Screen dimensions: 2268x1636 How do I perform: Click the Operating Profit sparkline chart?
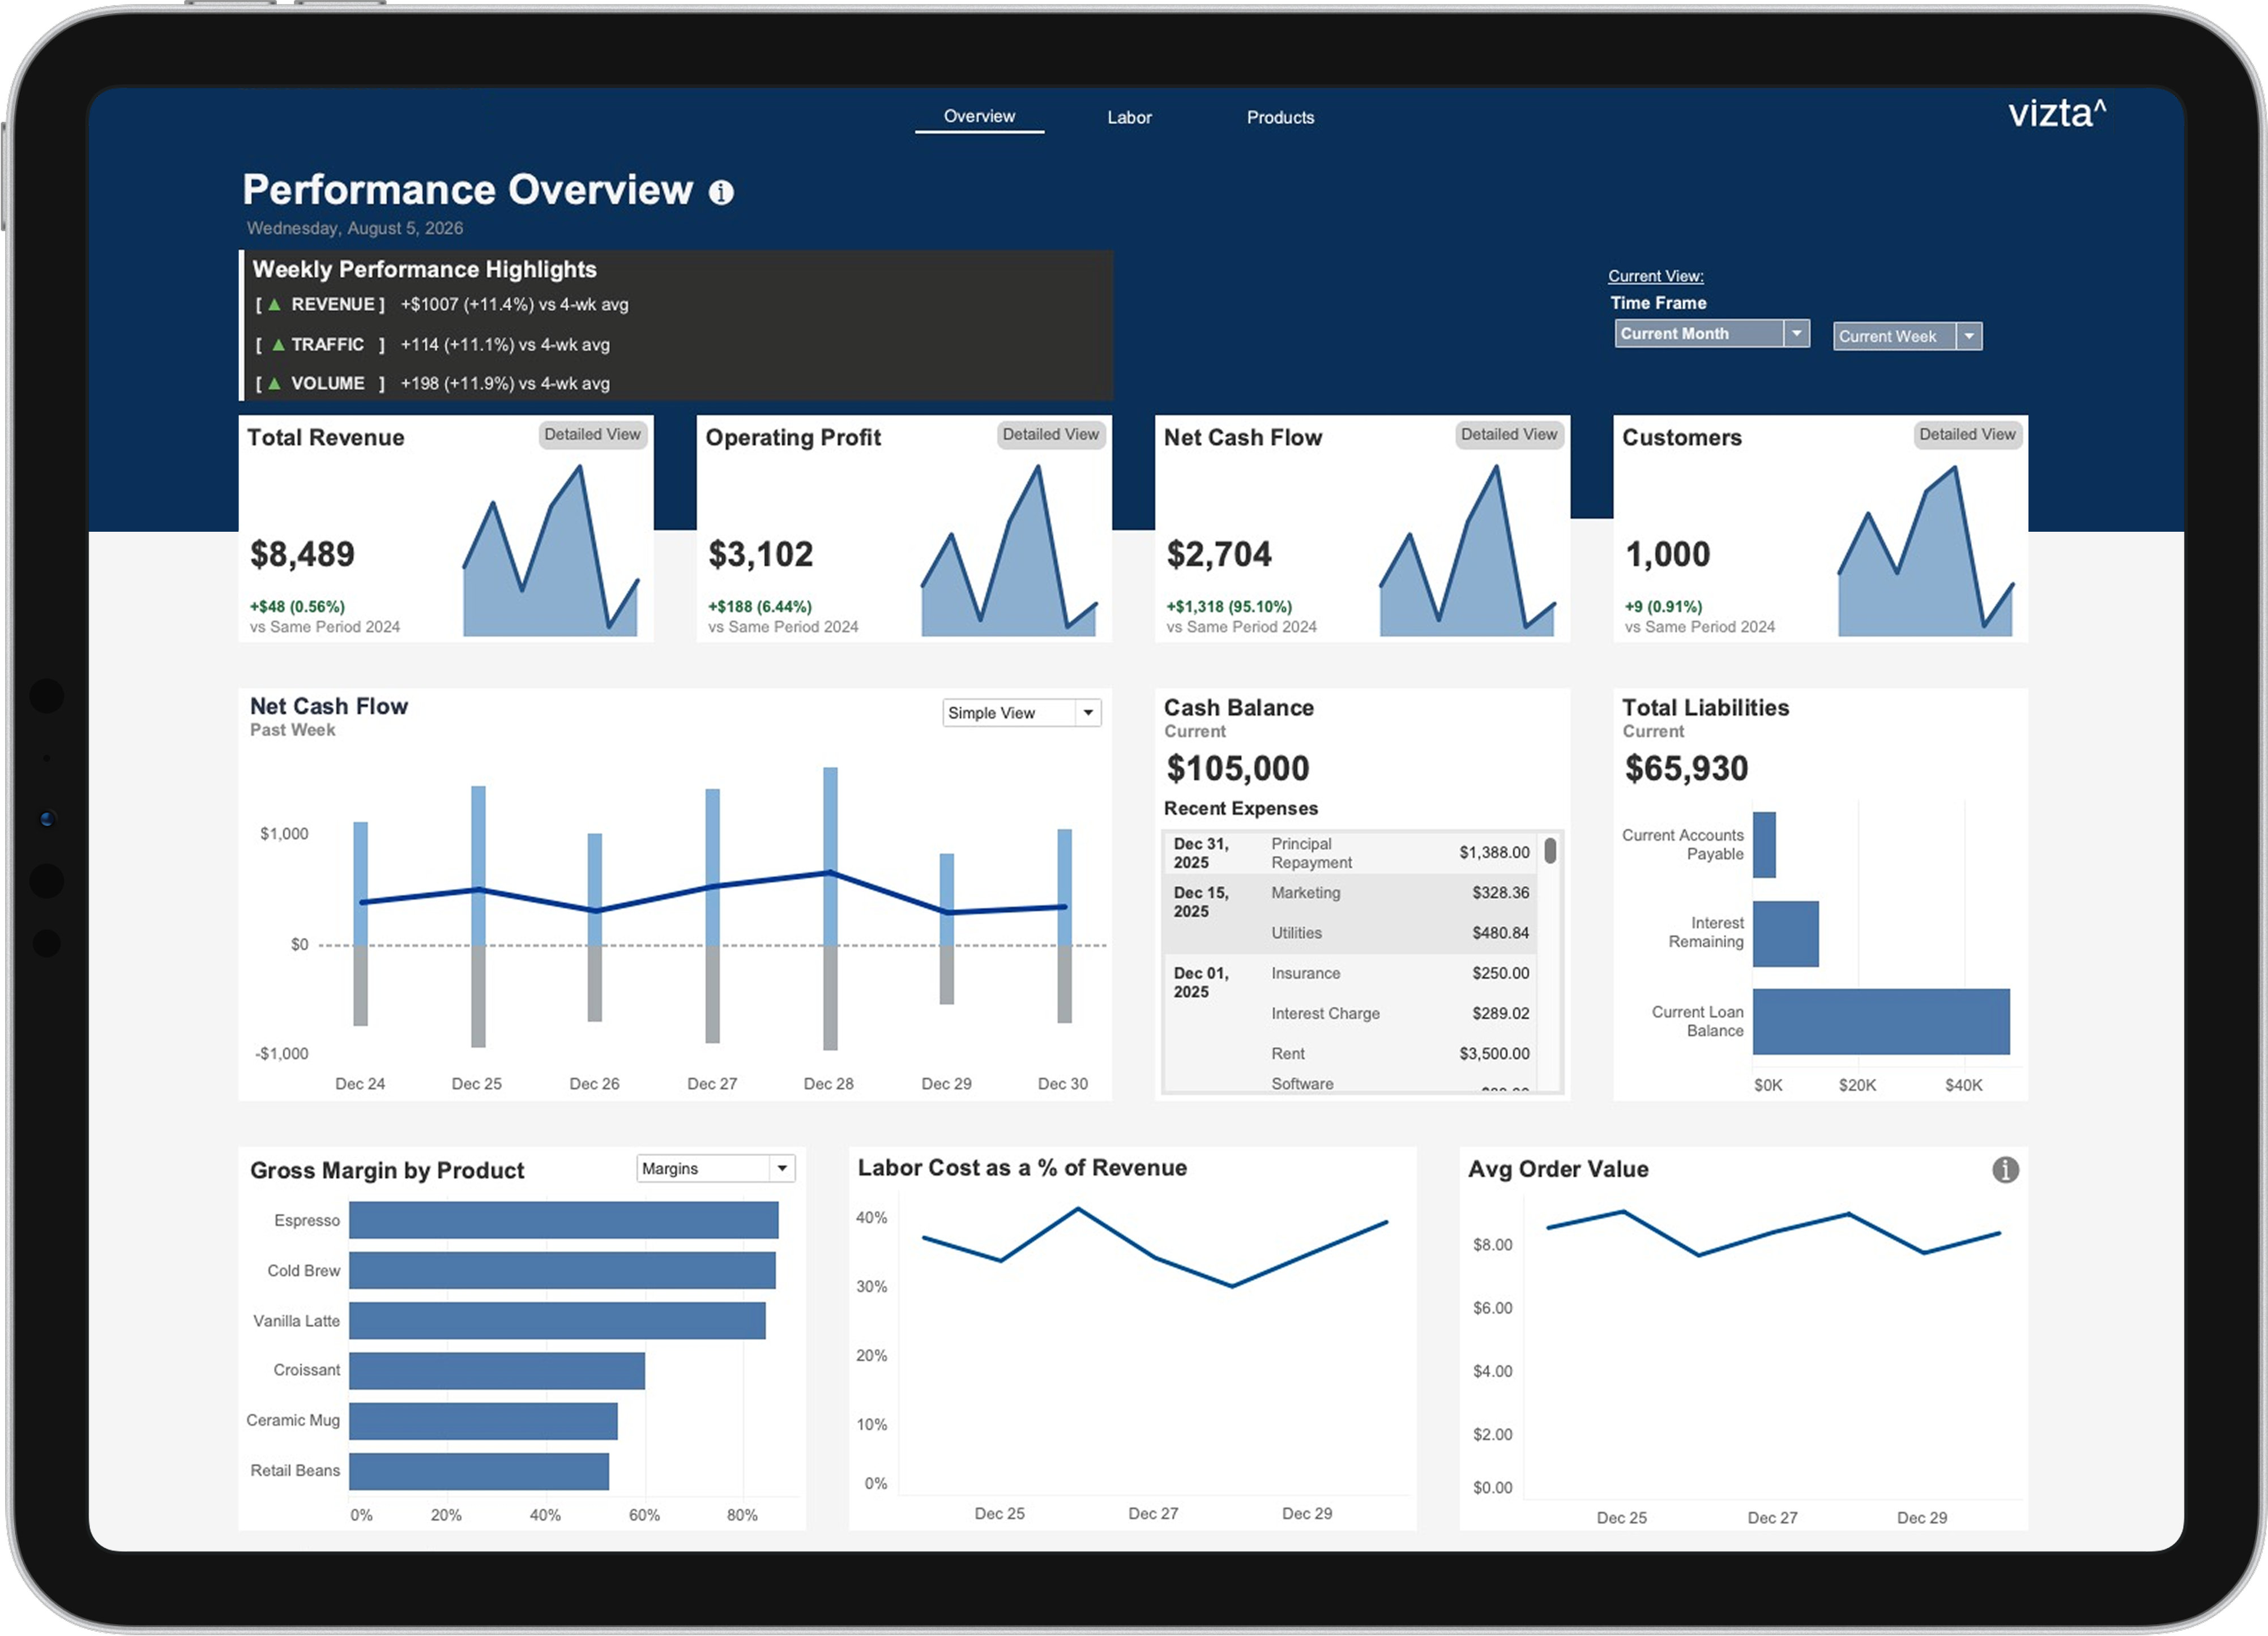(1009, 551)
